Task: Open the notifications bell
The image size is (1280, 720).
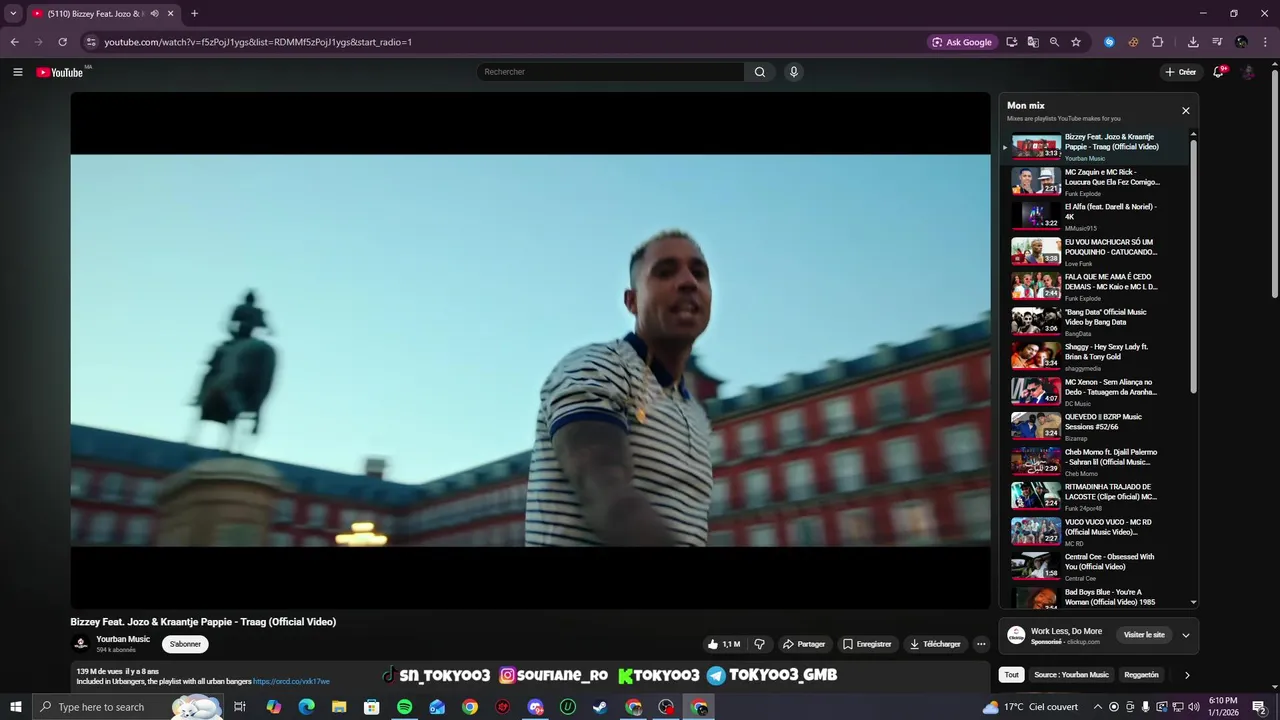Action: click(x=1219, y=72)
